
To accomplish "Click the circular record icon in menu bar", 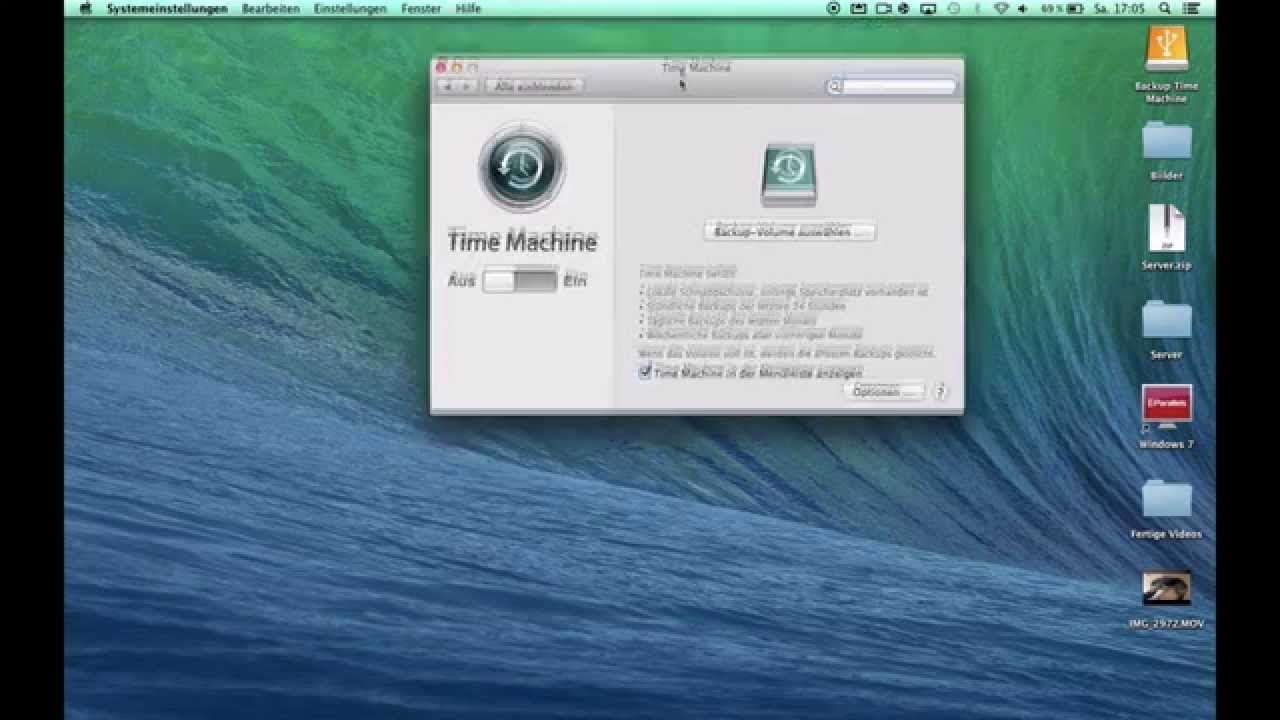I will click(x=833, y=8).
